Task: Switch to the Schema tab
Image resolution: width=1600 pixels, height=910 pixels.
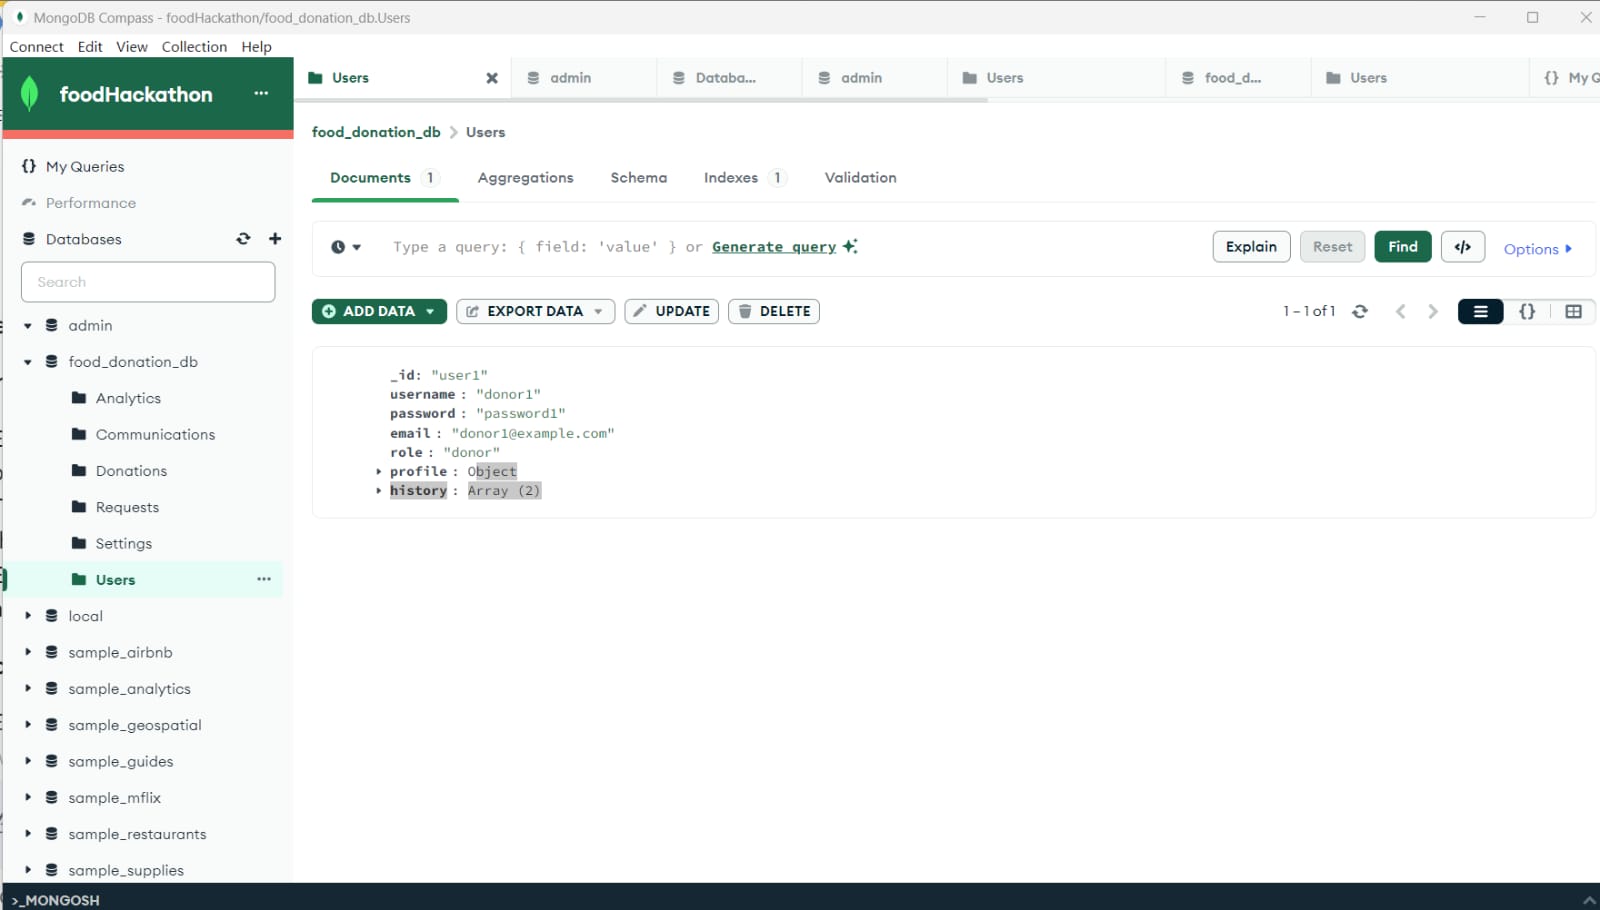Action: pyautogui.click(x=638, y=177)
